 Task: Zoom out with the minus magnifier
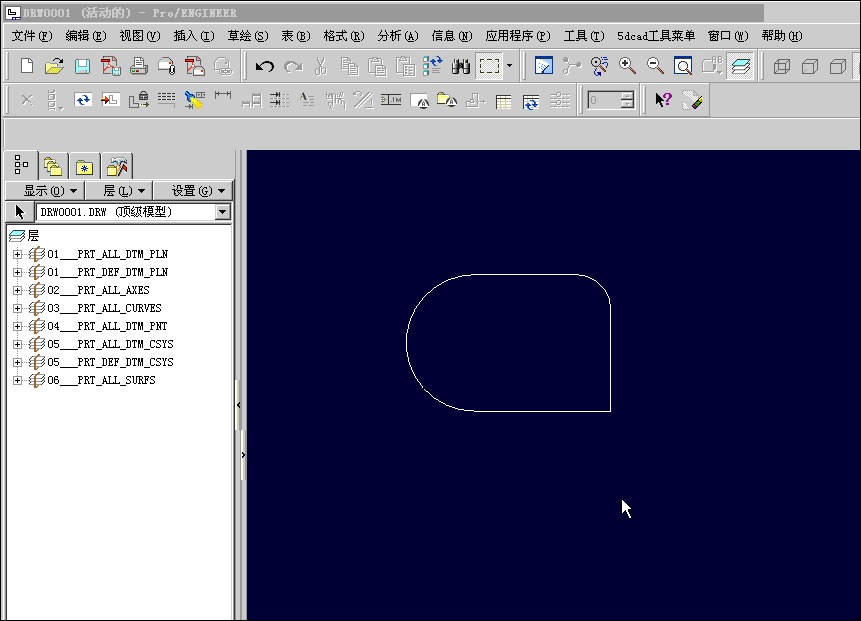pyautogui.click(x=655, y=66)
